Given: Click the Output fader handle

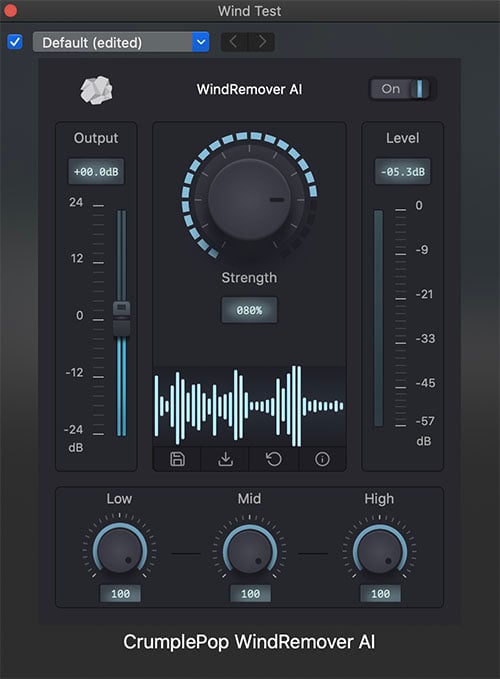Looking at the screenshot, I should click(121, 319).
